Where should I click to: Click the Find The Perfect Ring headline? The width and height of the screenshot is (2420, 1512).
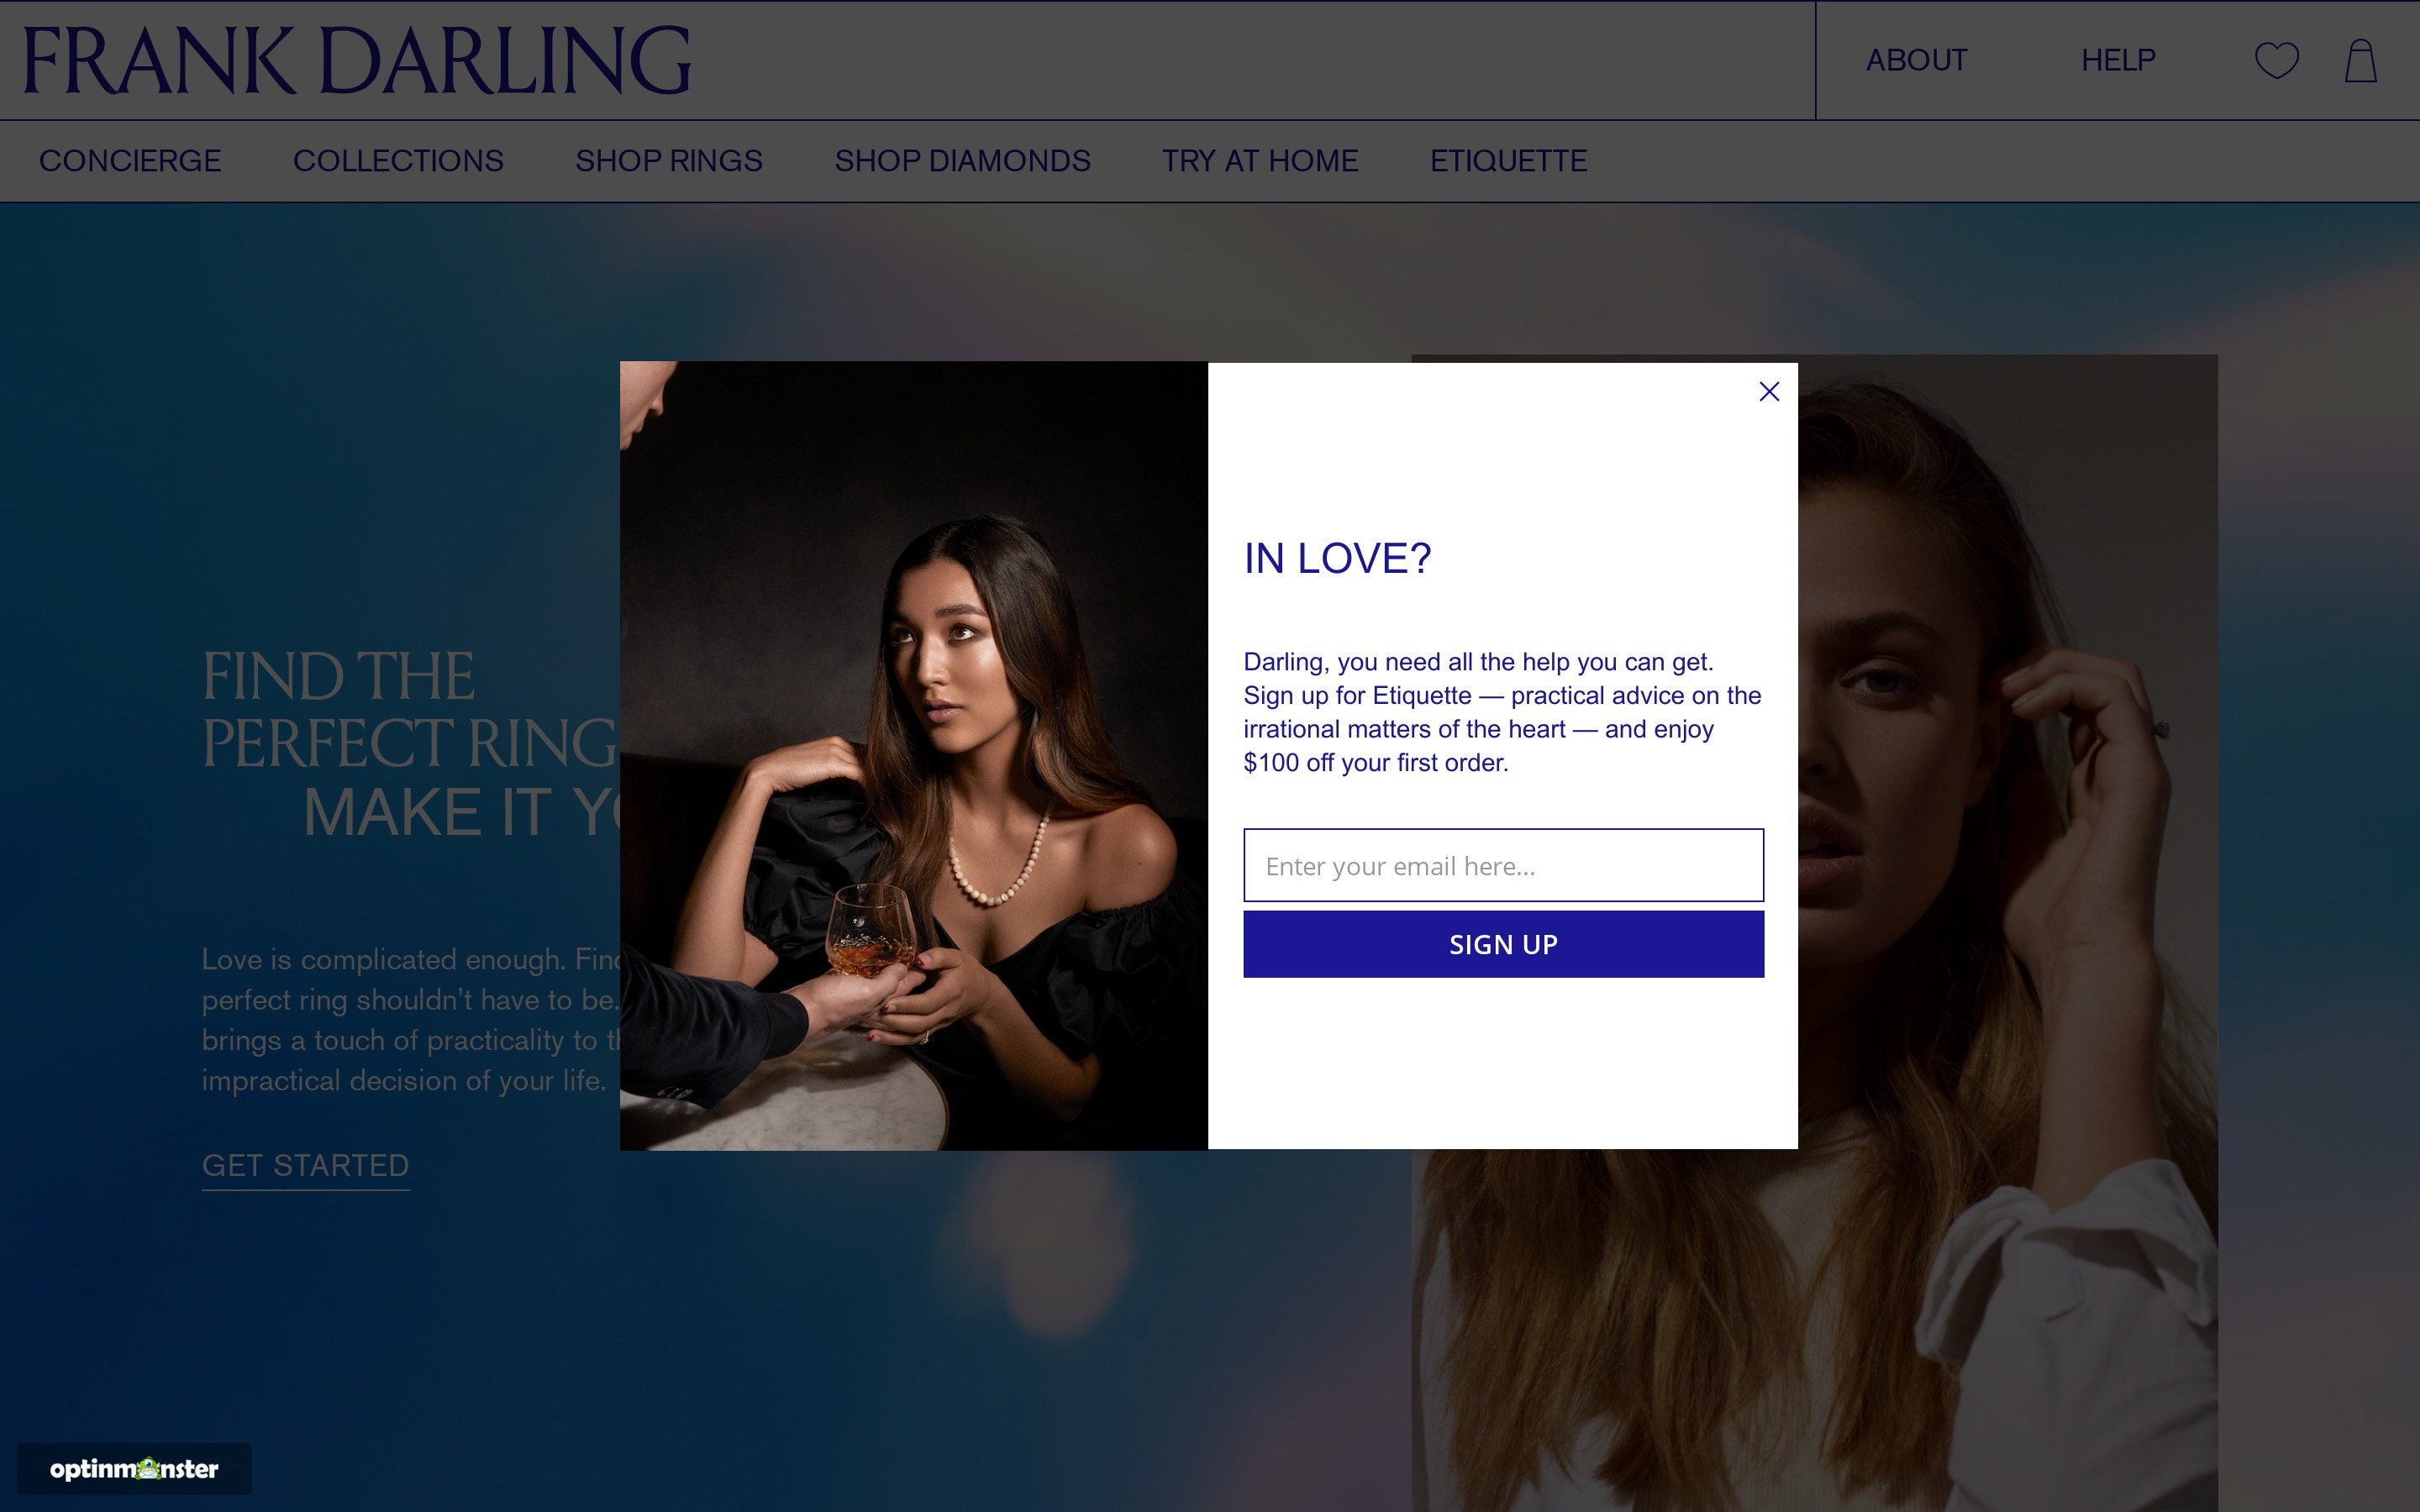coord(411,743)
